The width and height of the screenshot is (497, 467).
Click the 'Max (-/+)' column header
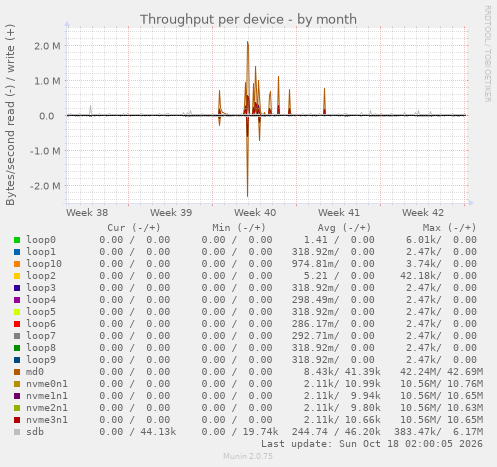point(449,228)
